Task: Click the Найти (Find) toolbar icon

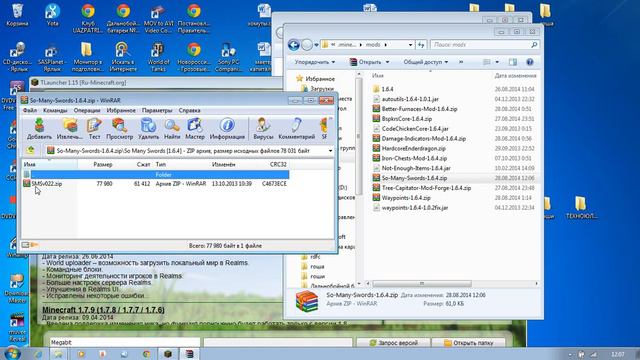Action: pyautogui.click(x=172, y=129)
